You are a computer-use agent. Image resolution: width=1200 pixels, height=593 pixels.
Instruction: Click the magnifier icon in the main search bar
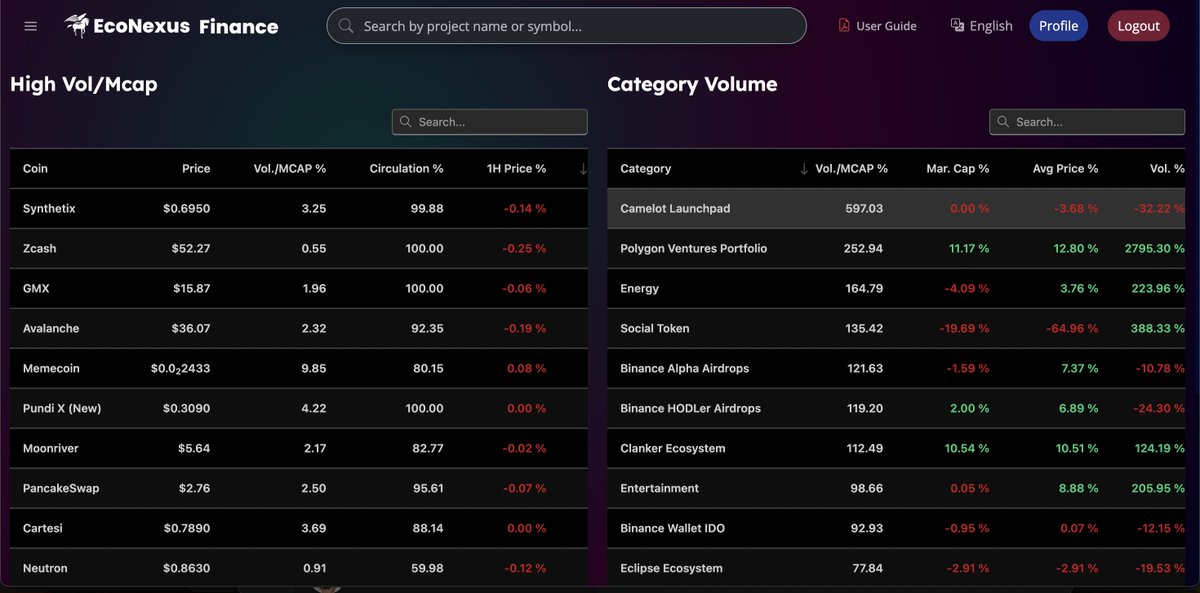[344, 25]
